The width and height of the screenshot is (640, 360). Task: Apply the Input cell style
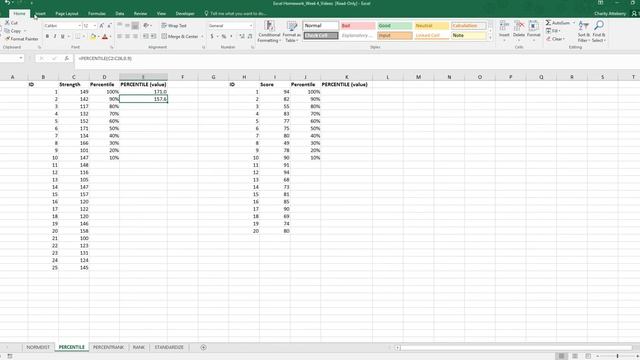tap(394, 36)
